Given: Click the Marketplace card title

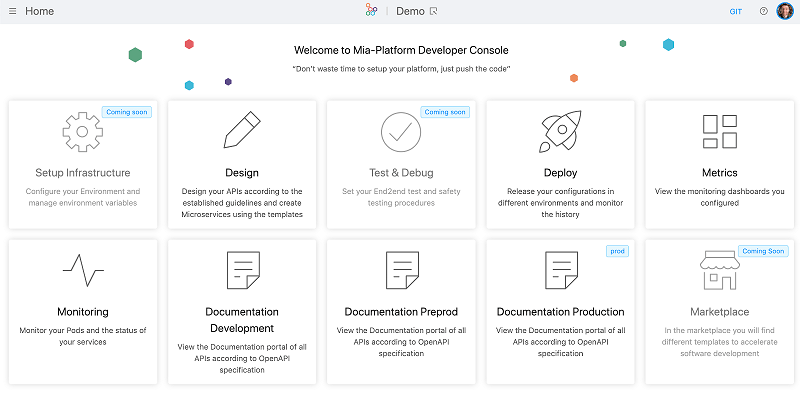Looking at the screenshot, I should (719, 312).
